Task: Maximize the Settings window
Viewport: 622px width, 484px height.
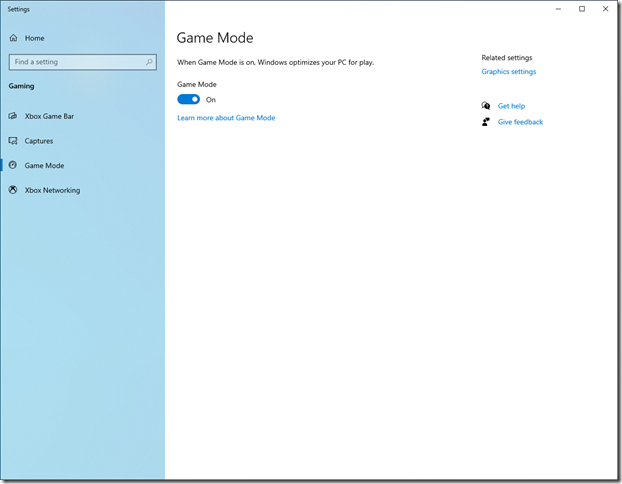Action: (582, 9)
